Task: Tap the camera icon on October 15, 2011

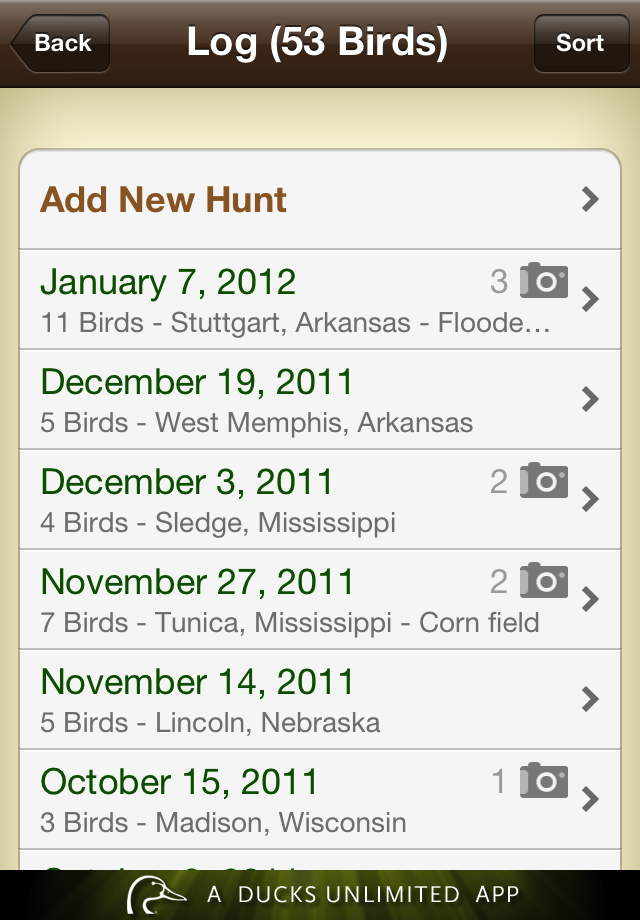Action: click(544, 781)
